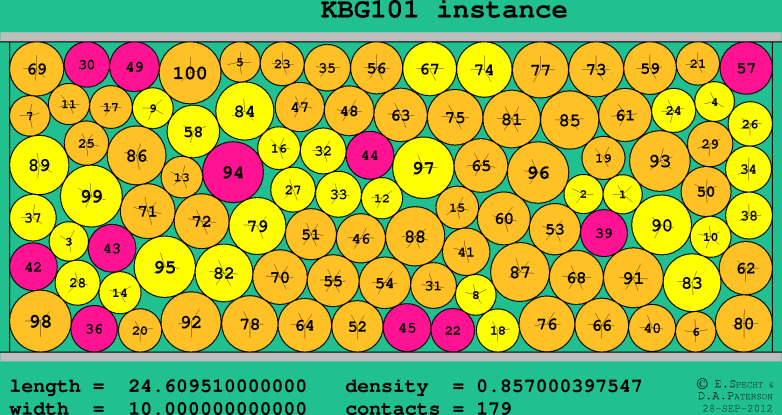The width and height of the screenshot is (782, 415).
Task: Click the small yellow circle 2
Action: point(584,194)
